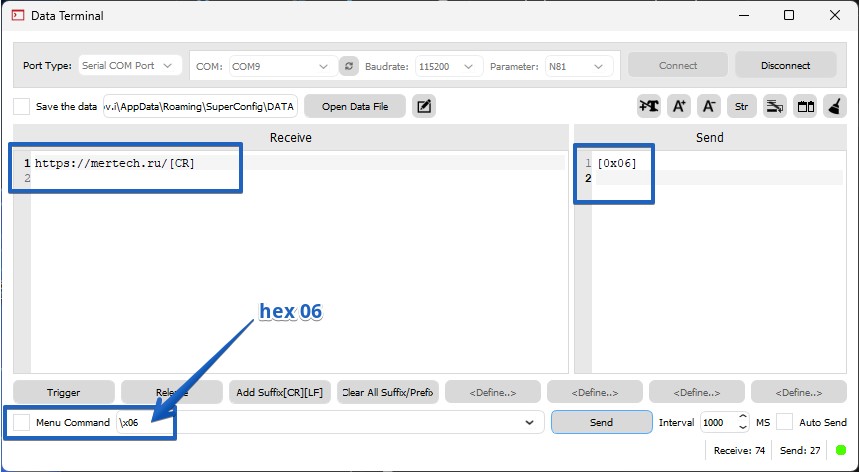Tick the Menu Command checkbox
This screenshot has height=472, width=859.
click(x=22, y=423)
